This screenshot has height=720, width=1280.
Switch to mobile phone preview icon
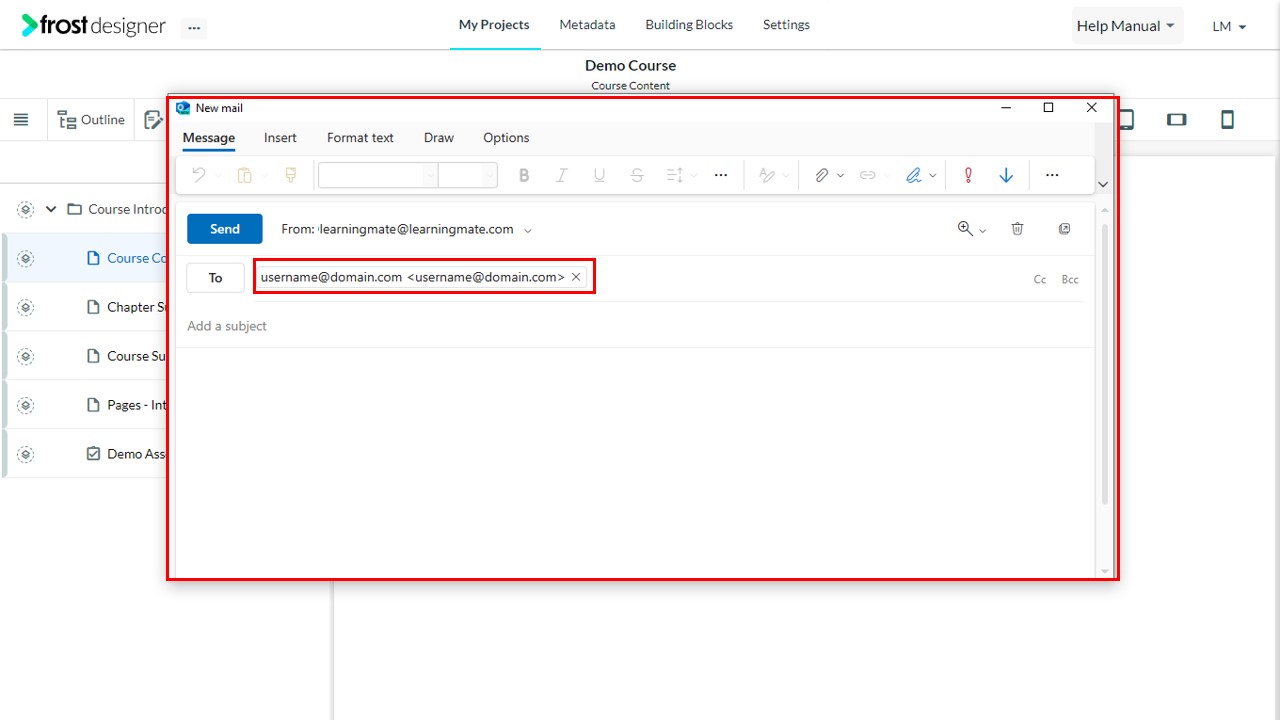(1227, 120)
